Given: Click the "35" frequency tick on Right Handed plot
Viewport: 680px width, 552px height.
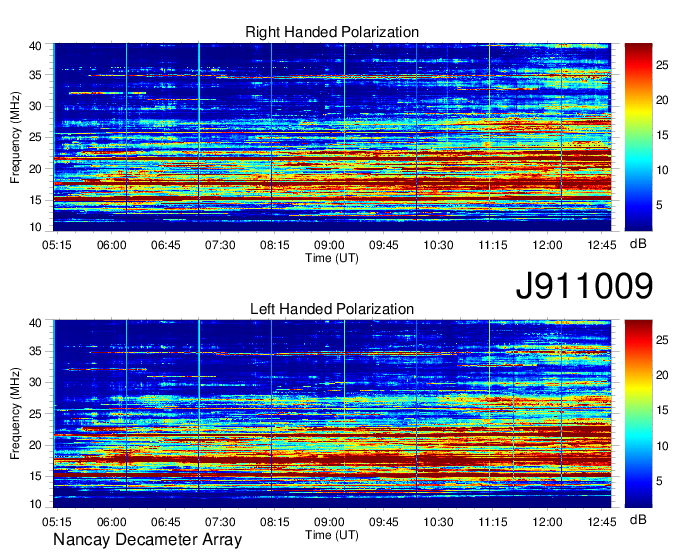Looking at the screenshot, I should click(x=35, y=75).
